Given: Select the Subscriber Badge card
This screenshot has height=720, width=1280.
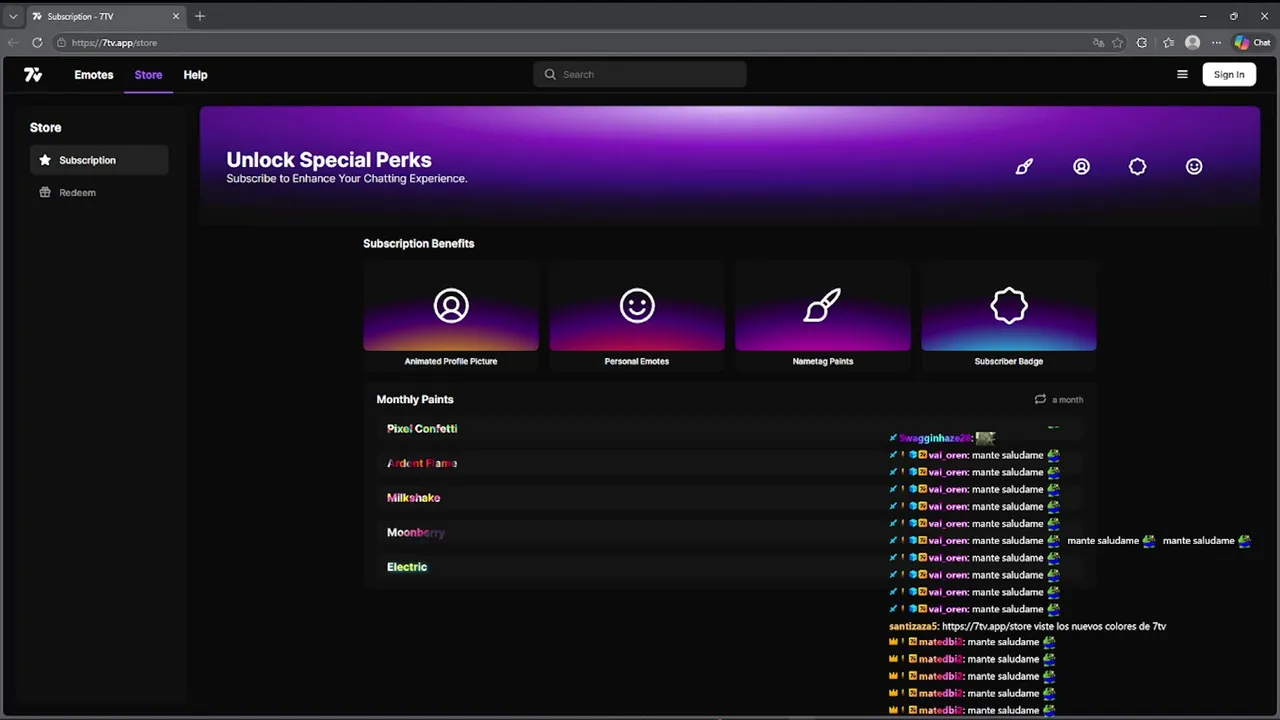Looking at the screenshot, I should tap(1009, 317).
